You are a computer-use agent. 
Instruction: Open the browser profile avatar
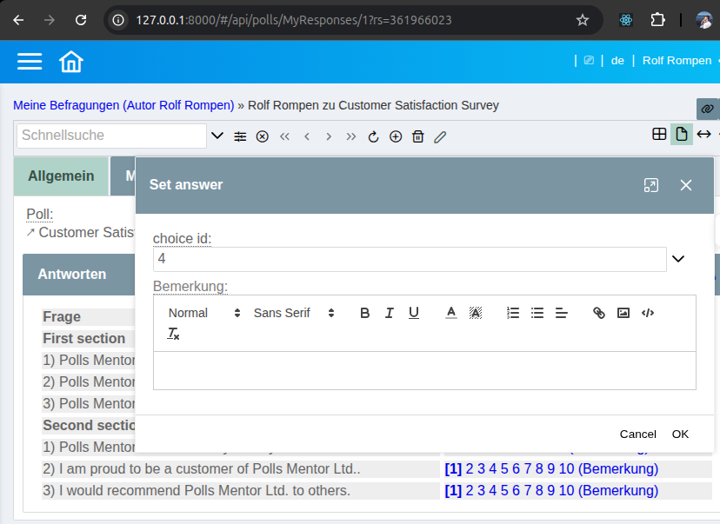tap(703, 20)
